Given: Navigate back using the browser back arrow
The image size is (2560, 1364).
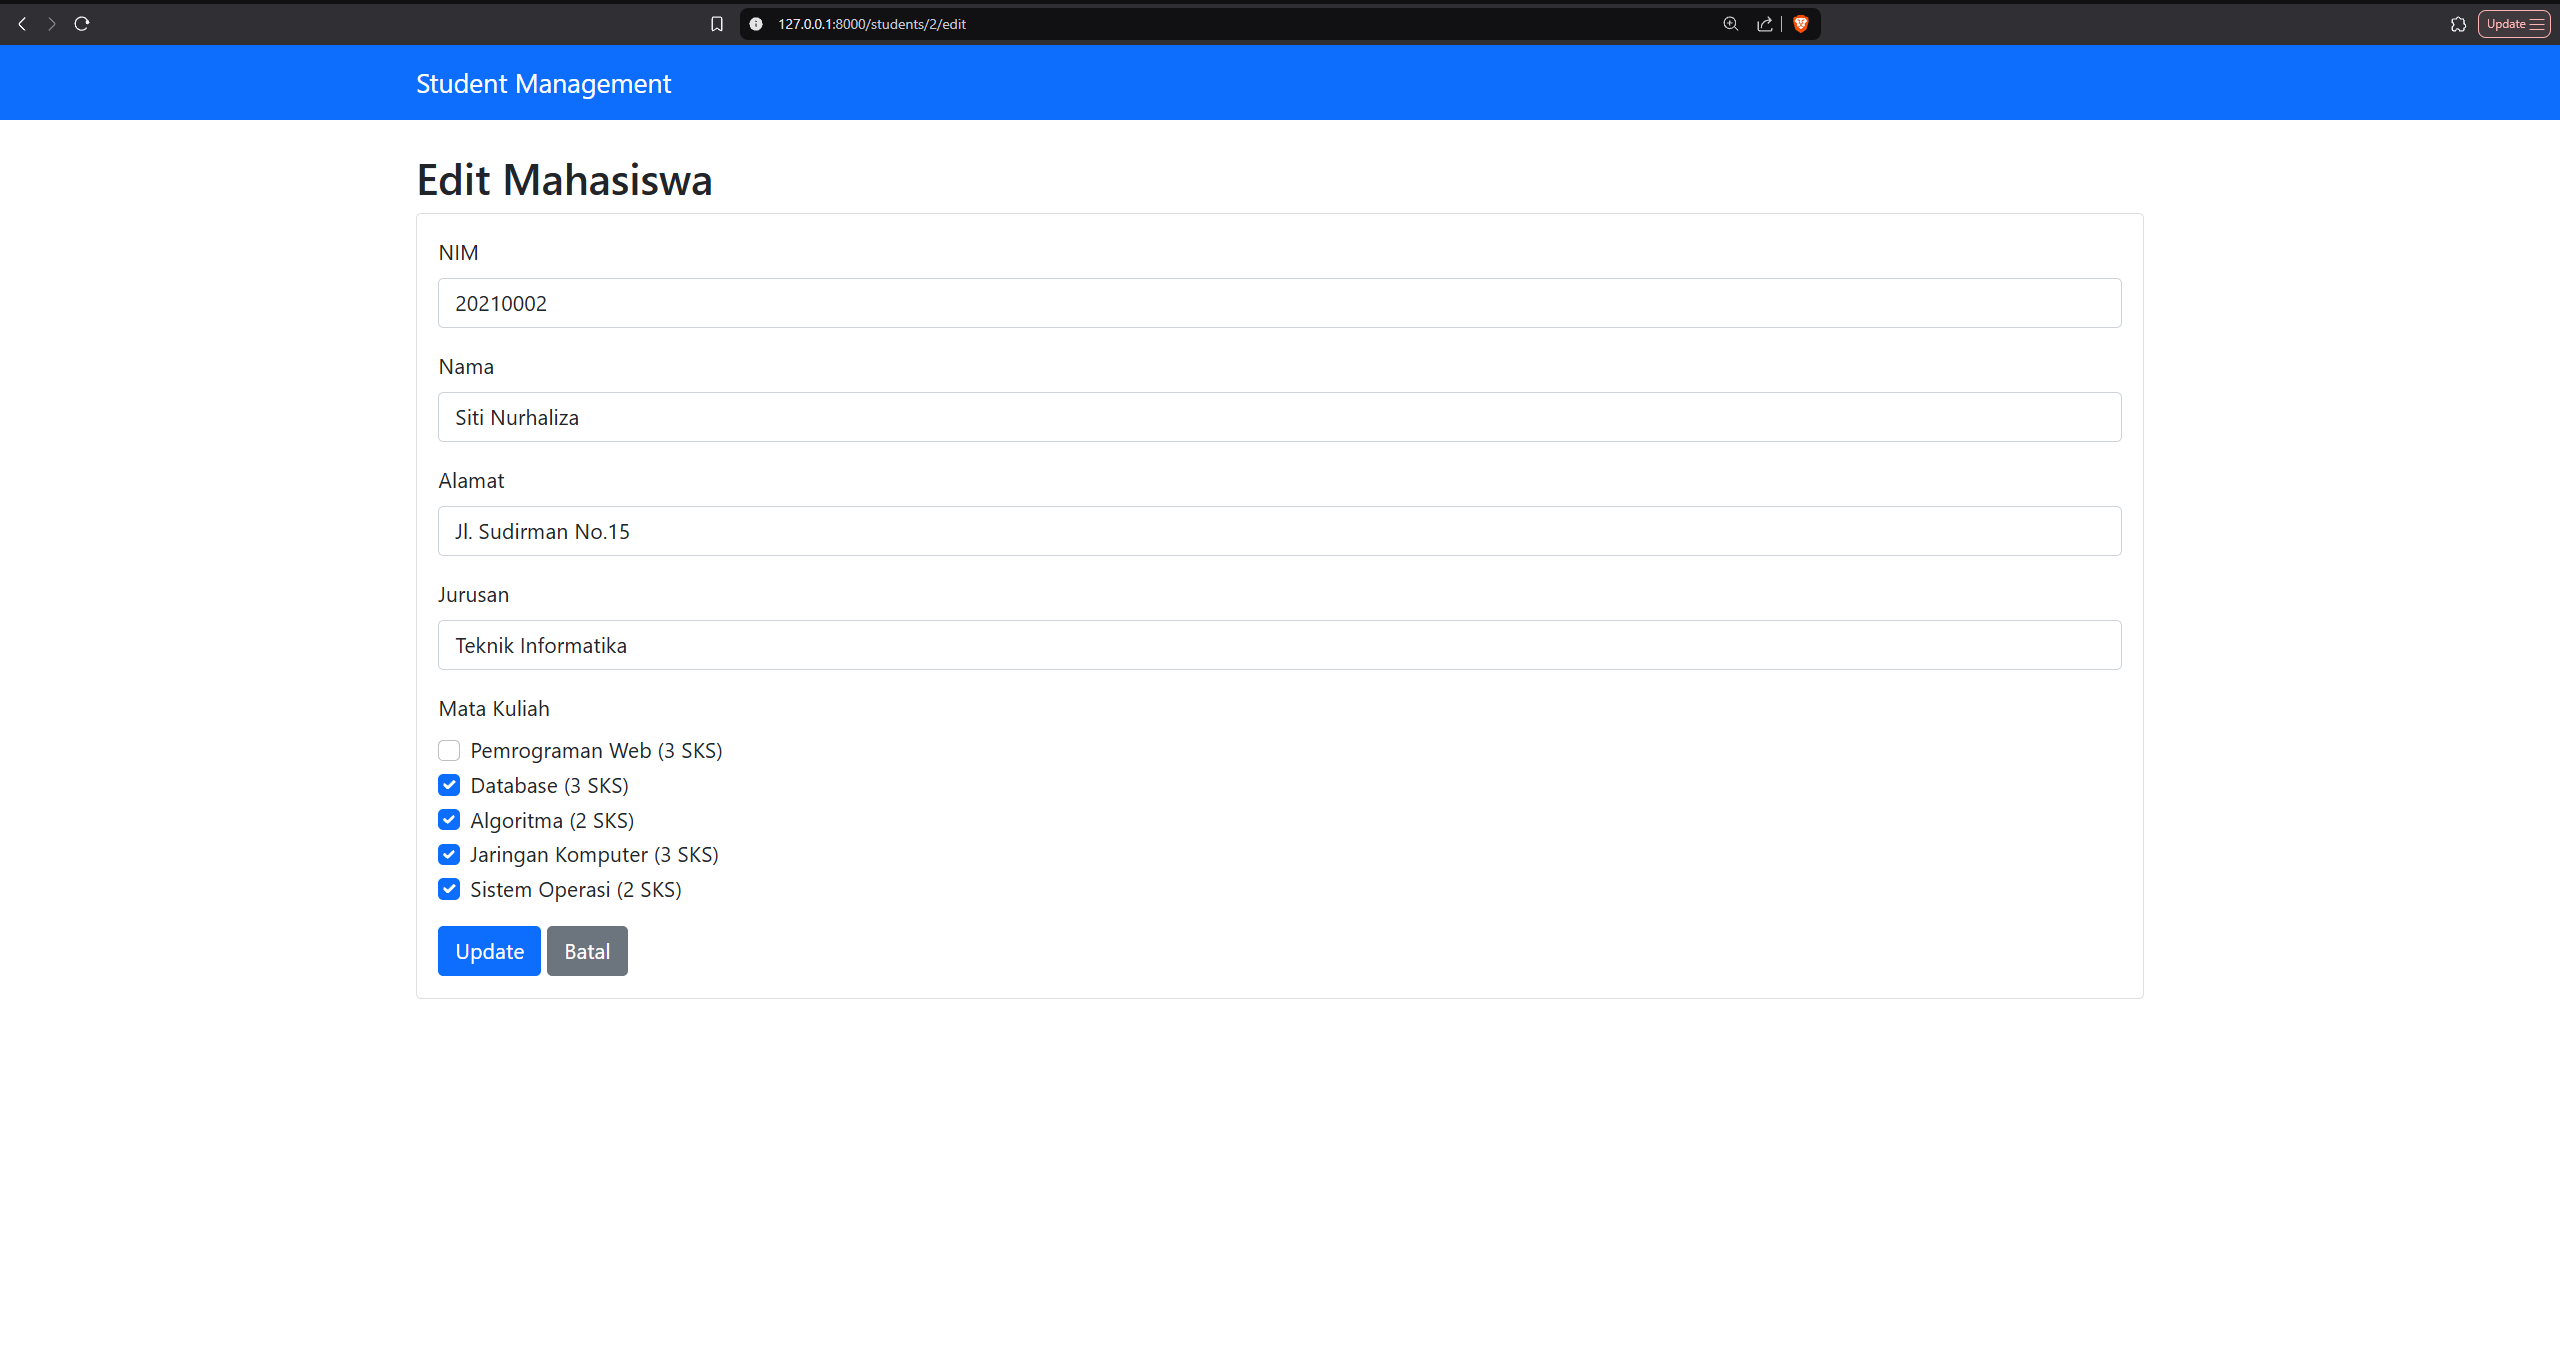Looking at the screenshot, I should click(x=21, y=23).
